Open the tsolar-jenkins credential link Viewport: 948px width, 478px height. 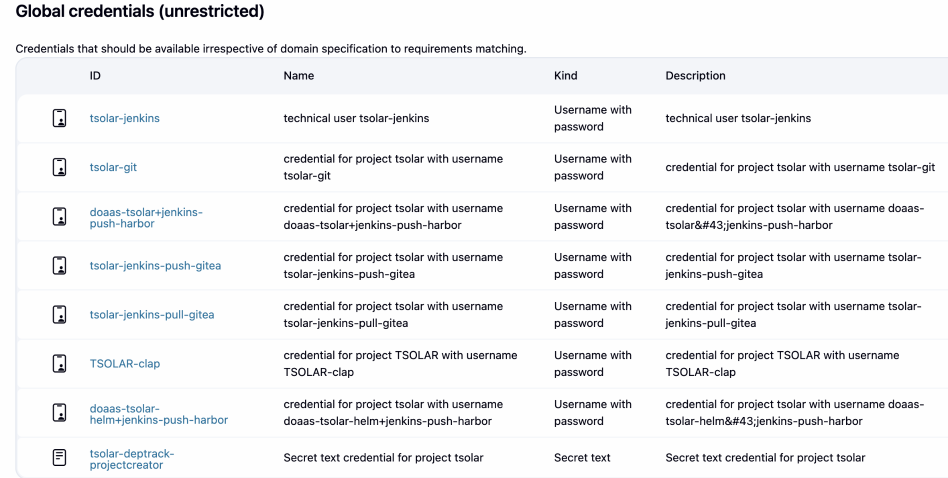pos(124,118)
